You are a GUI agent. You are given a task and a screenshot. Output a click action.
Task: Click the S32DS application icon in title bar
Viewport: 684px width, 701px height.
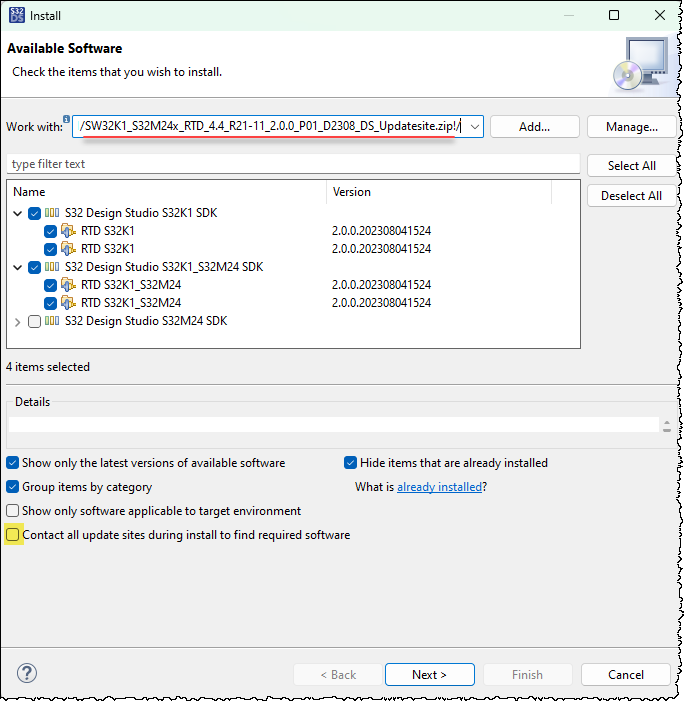[17, 15]
